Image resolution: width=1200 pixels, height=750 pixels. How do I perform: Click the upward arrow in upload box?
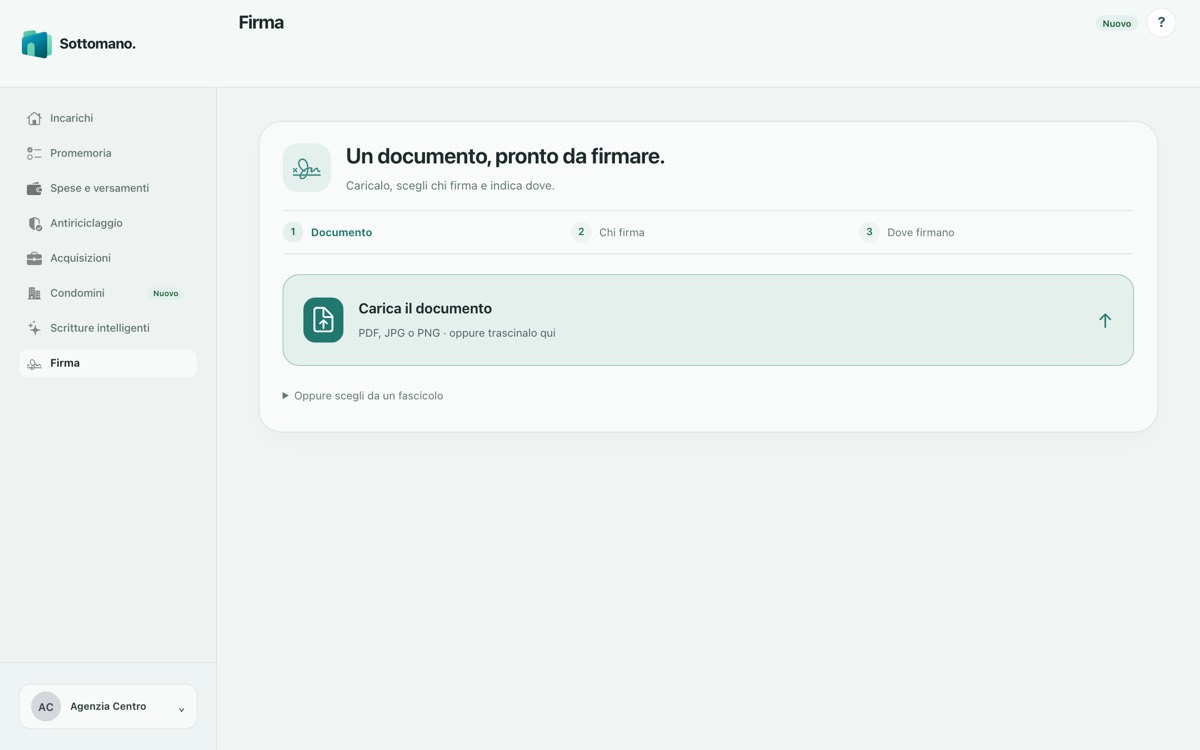(1105, 320)
